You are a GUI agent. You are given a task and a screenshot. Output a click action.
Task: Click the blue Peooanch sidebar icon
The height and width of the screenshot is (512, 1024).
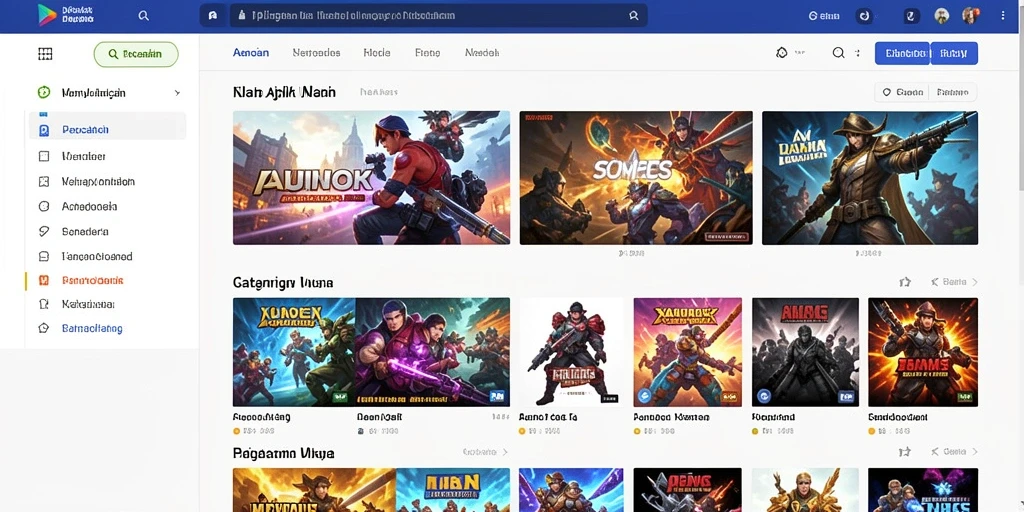[x=44, y=131]
